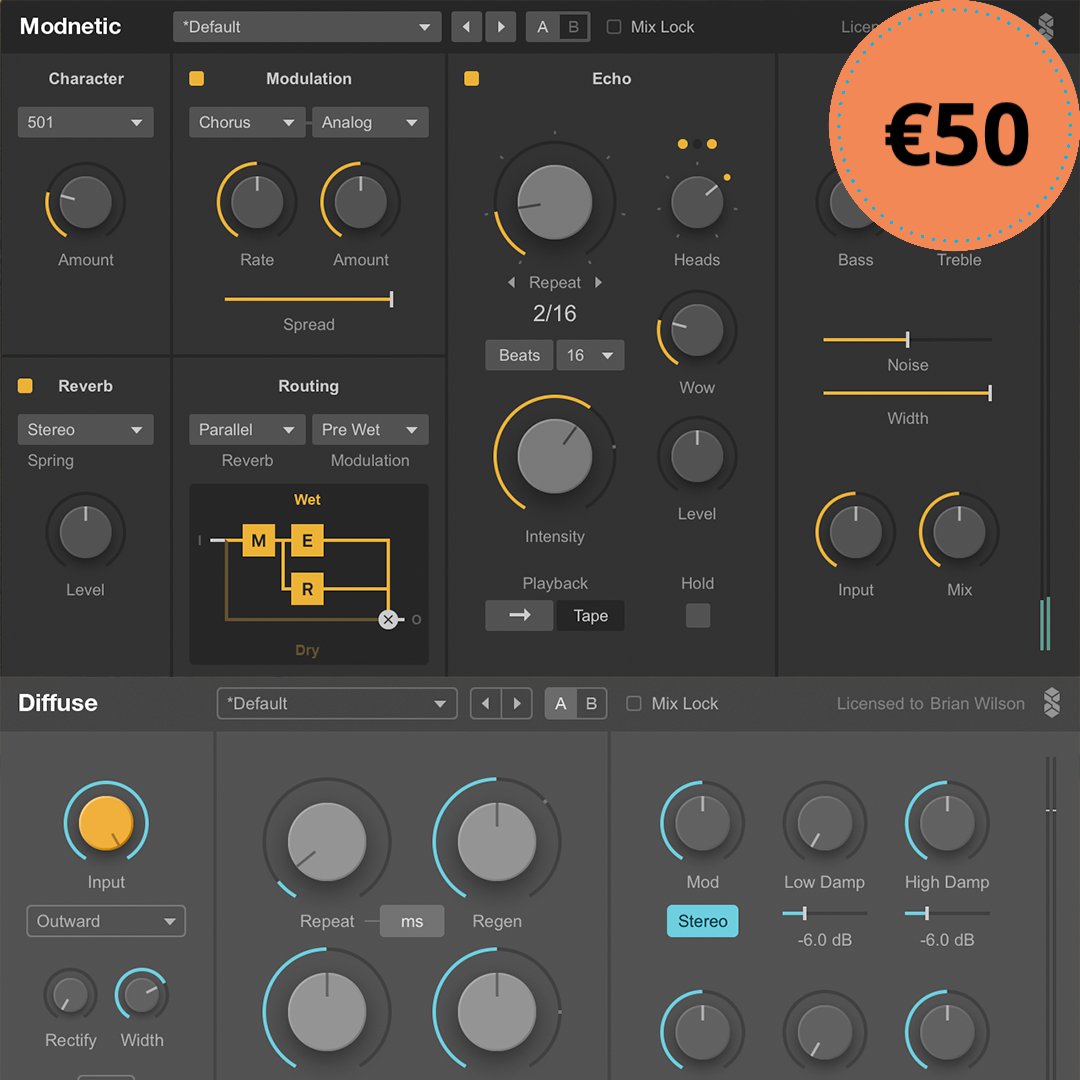1080x1080 pixels.
Task: Click the Noise slider
Action: tap(907, 339)
